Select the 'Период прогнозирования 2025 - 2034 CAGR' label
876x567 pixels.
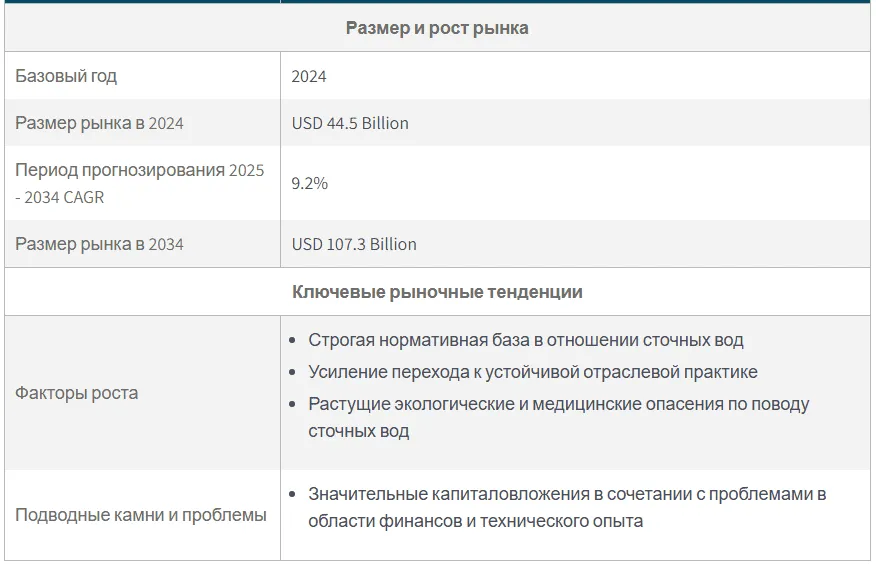[x=139, y=184]
